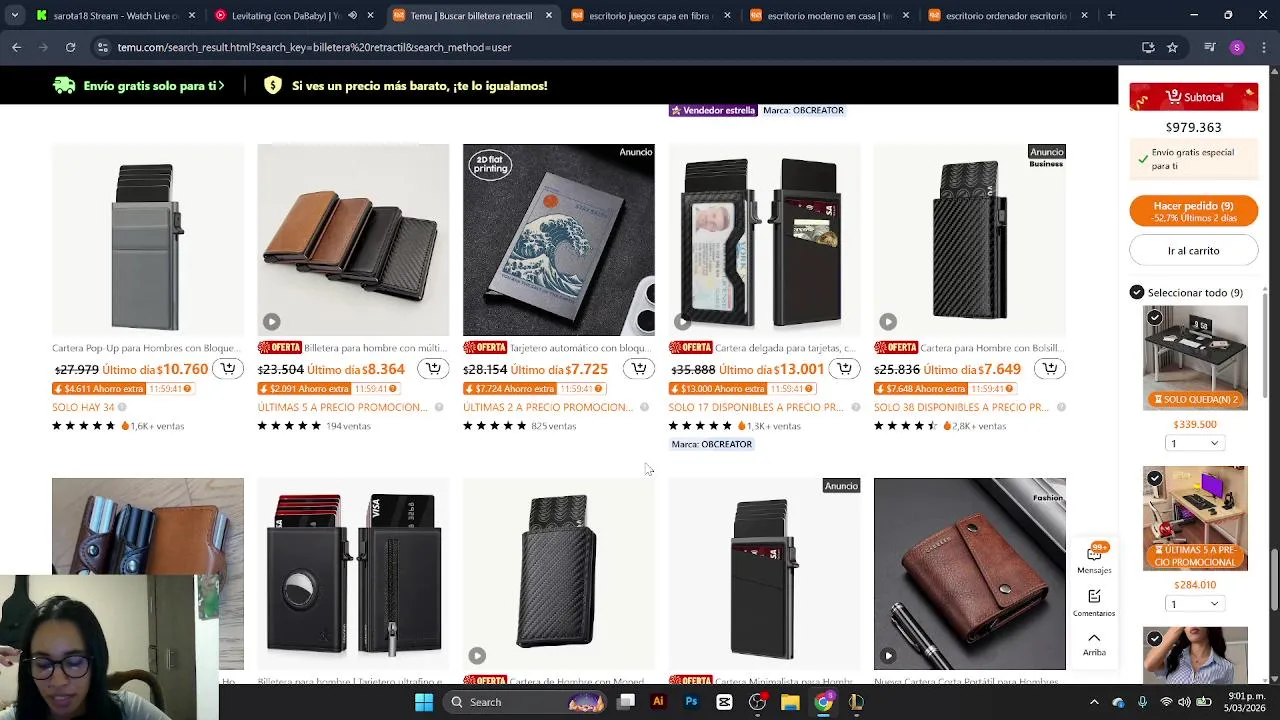Click the Arriba back-to-top arrow
This screenshot has height=720, width=1280.
(x=1094, y=644)
